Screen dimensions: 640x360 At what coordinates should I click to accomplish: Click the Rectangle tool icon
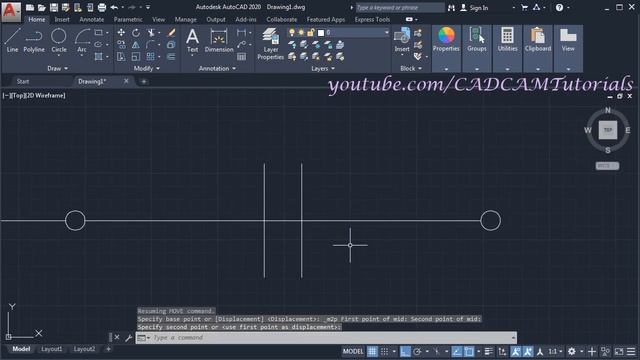point(99,33)
